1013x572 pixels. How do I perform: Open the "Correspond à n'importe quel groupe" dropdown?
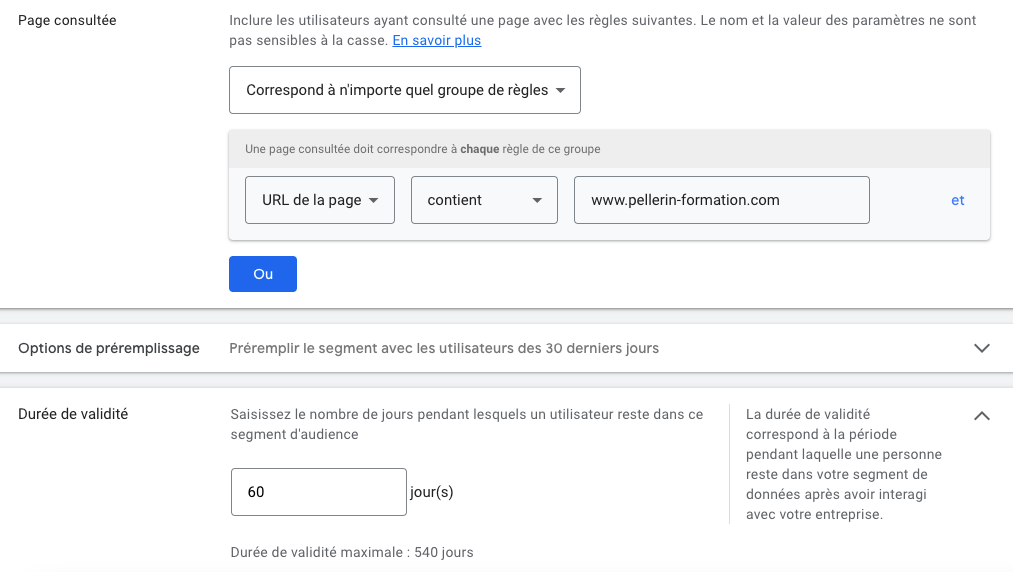(397, 90)
